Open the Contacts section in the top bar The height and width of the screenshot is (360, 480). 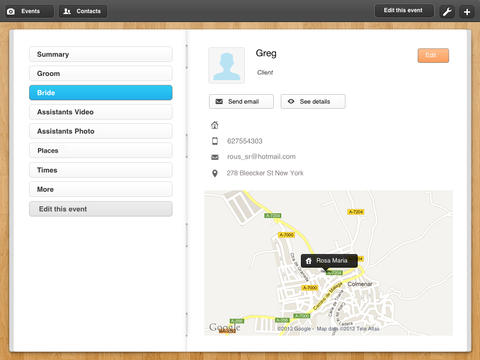[x=83, y=11]
